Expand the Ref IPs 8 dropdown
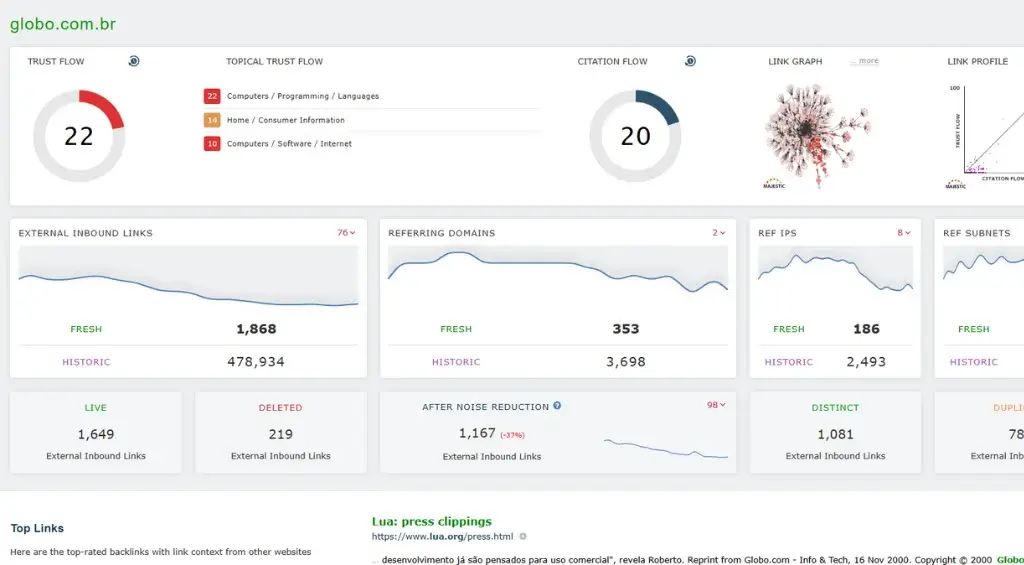Screen dimensions: 1024x565 point(904,233)
